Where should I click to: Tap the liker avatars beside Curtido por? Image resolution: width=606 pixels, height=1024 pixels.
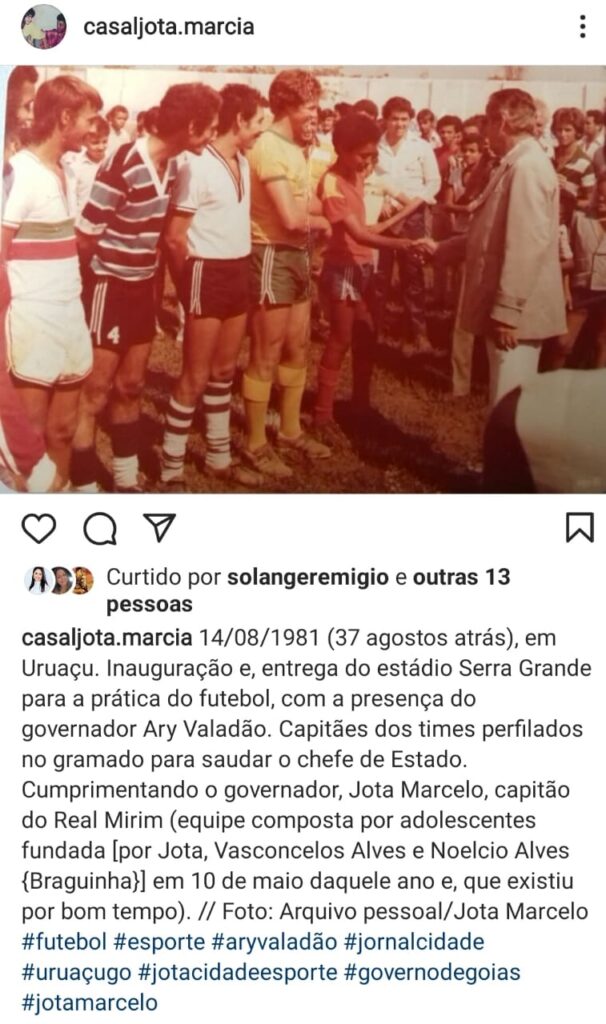[59, 580]
